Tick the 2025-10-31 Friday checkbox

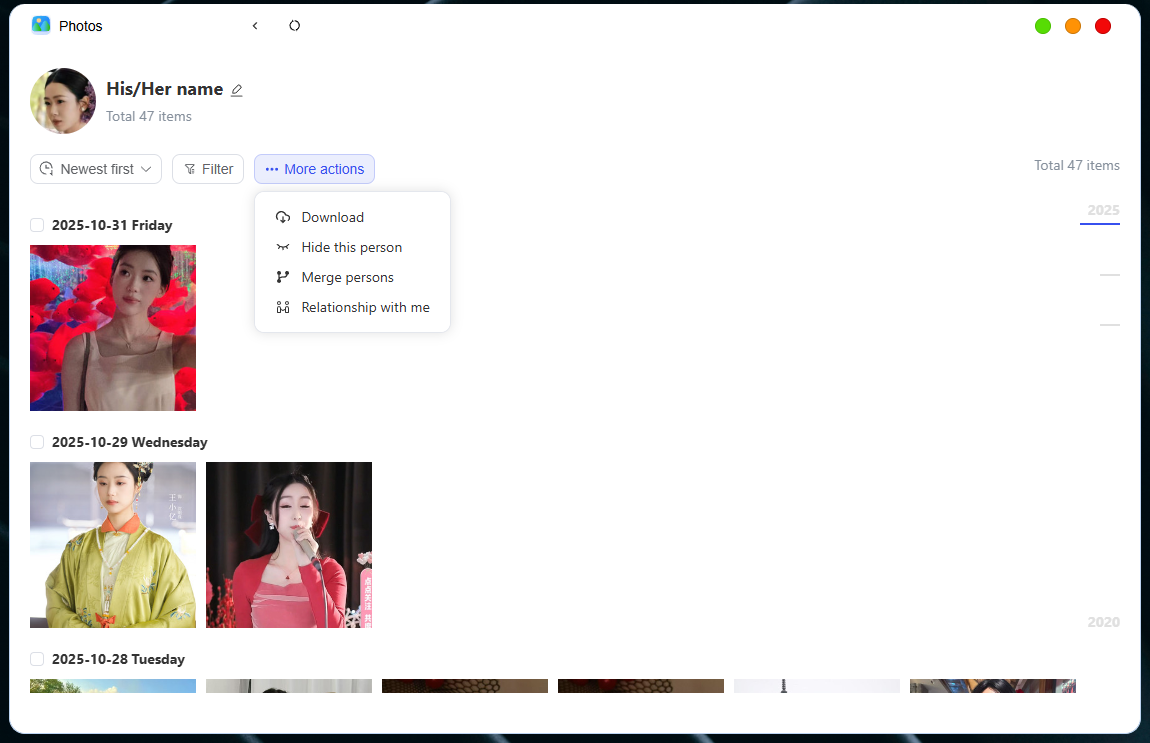37,225
